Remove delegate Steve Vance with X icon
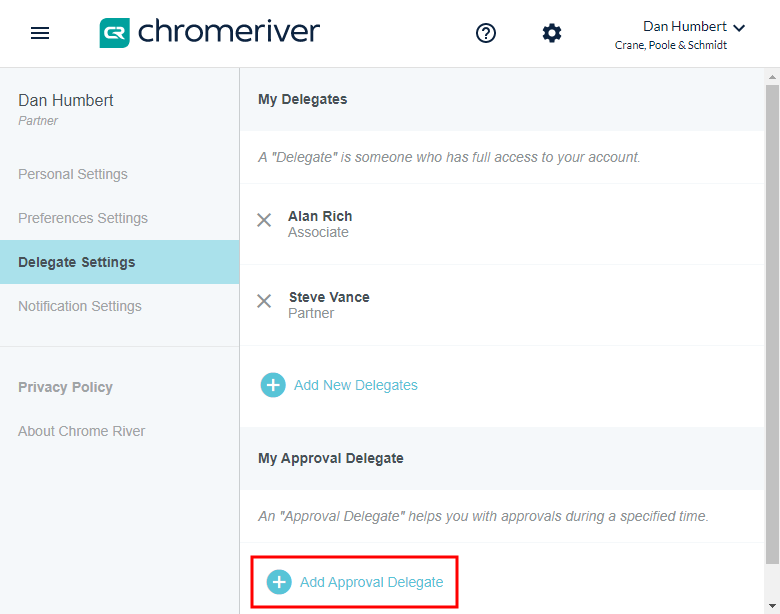Viewport: 780px width, 614px height. (x=264, y=301)
